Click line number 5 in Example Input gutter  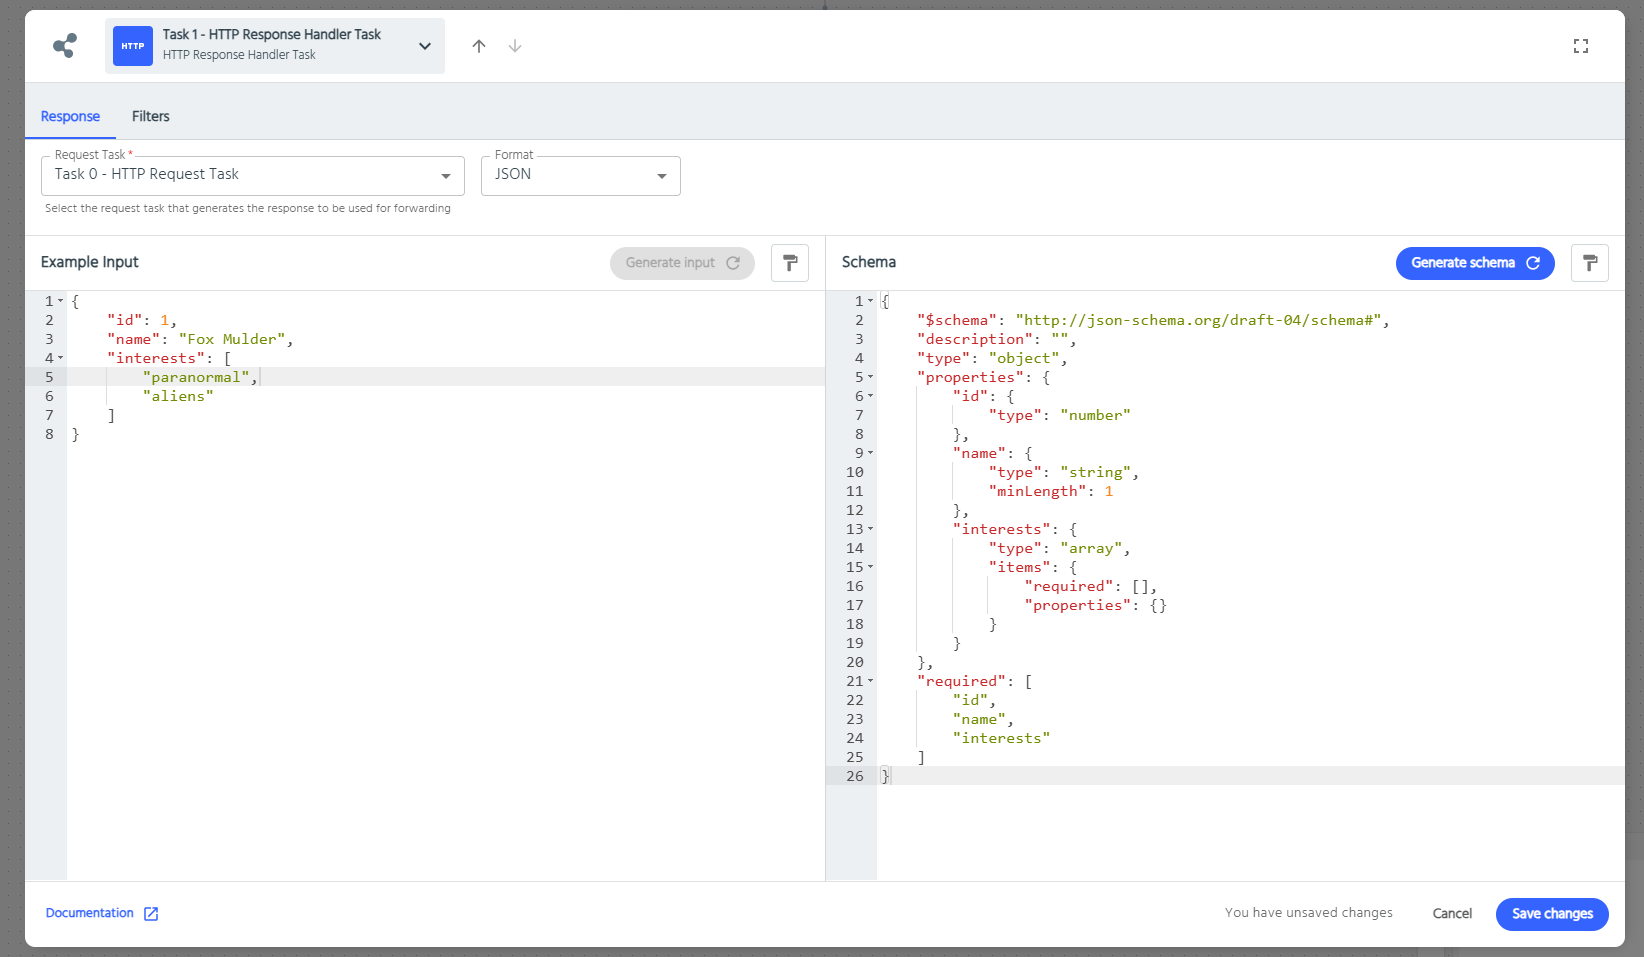pyautogui.click(x=49, y=377)
